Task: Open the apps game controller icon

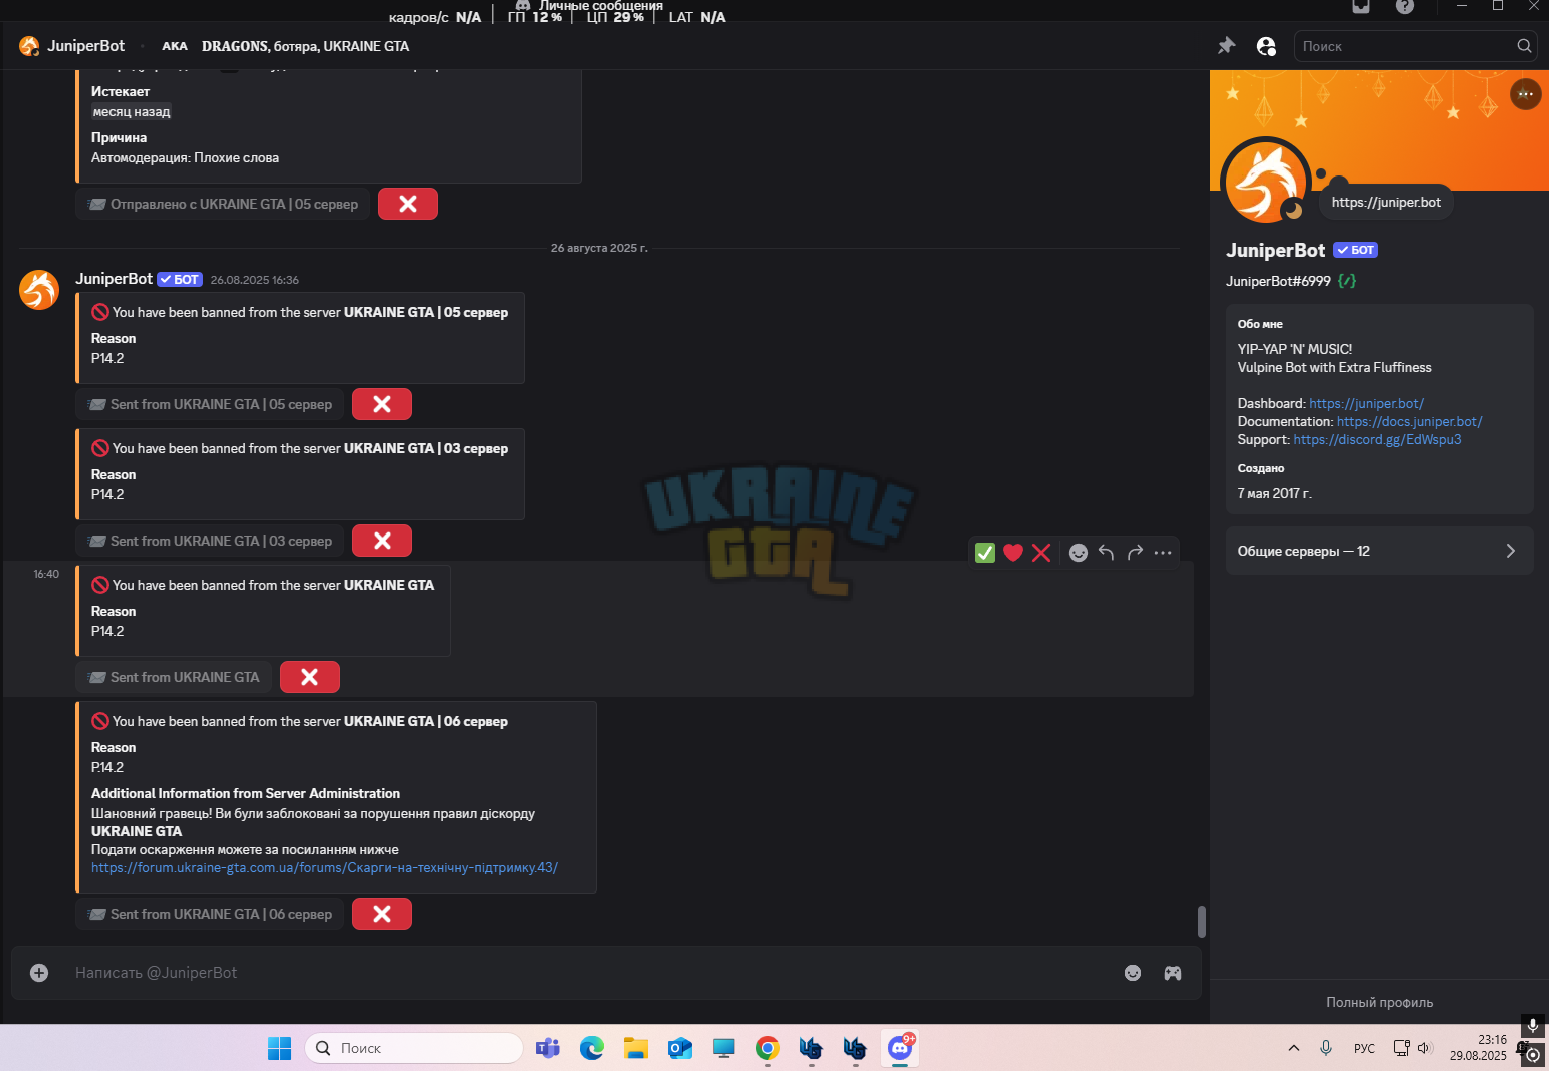Action: 1173,973
